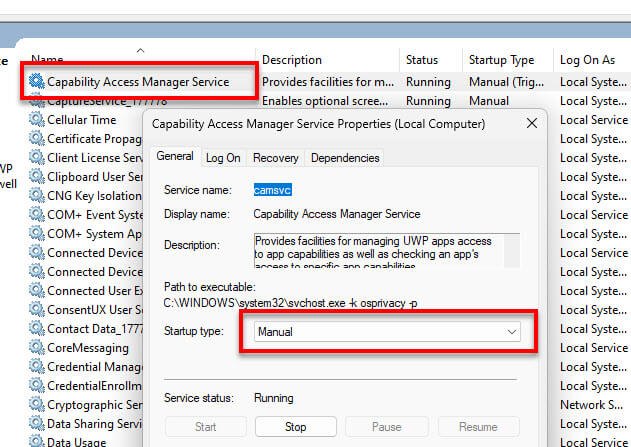Select the CNG Key Isolation service name
Viewport: 631px width, 447px height.
click(95, 196)
